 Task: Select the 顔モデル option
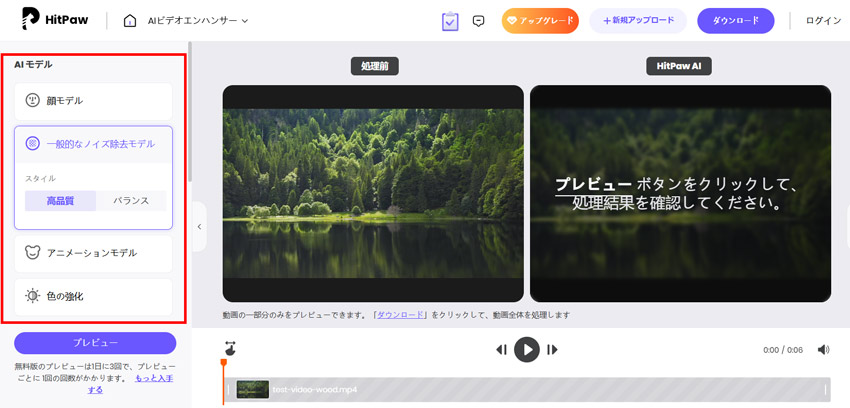tap(93, 101)
